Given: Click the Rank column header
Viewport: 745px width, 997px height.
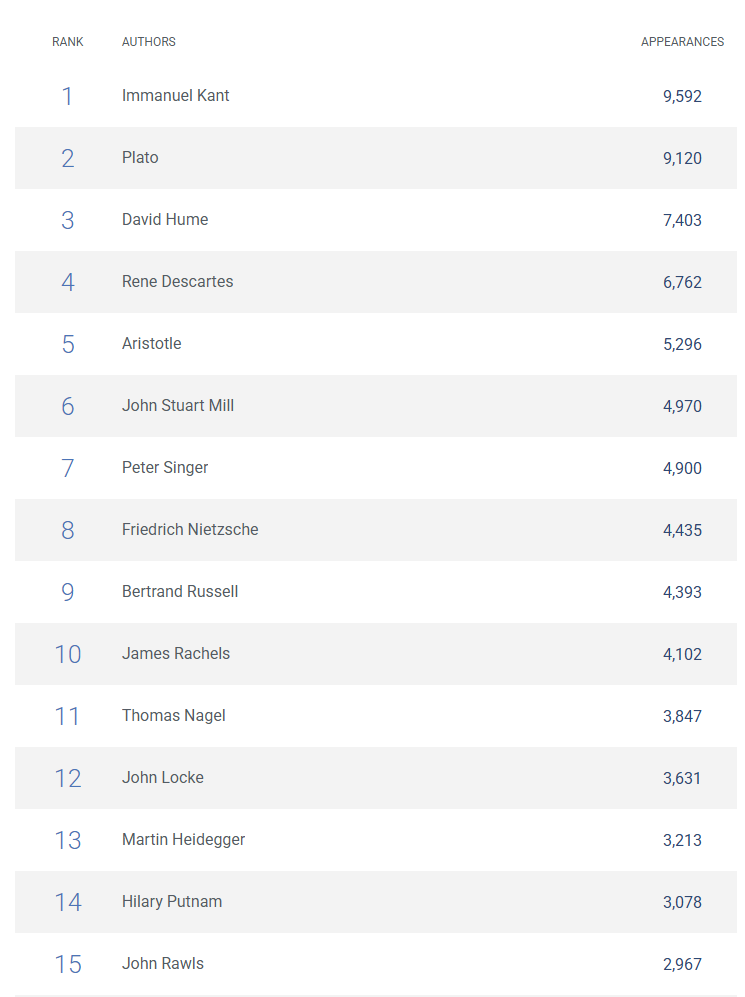Looking at the screenshot, I should tap(68, 42).
